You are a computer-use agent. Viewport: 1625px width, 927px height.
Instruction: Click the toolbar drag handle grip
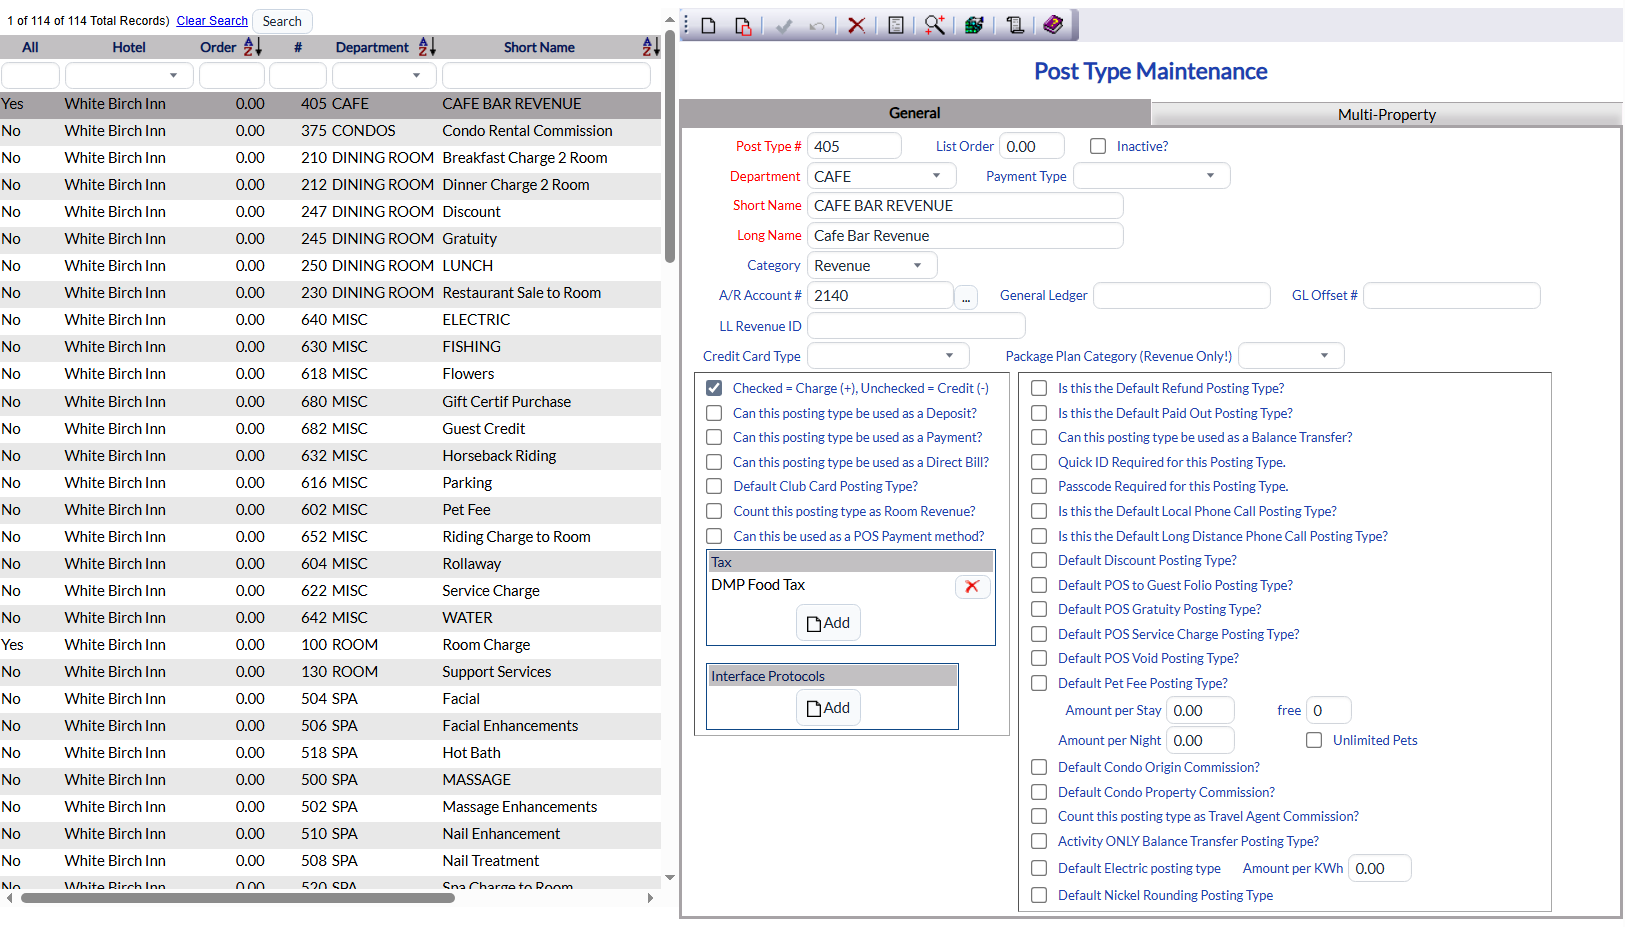[686, 25]
